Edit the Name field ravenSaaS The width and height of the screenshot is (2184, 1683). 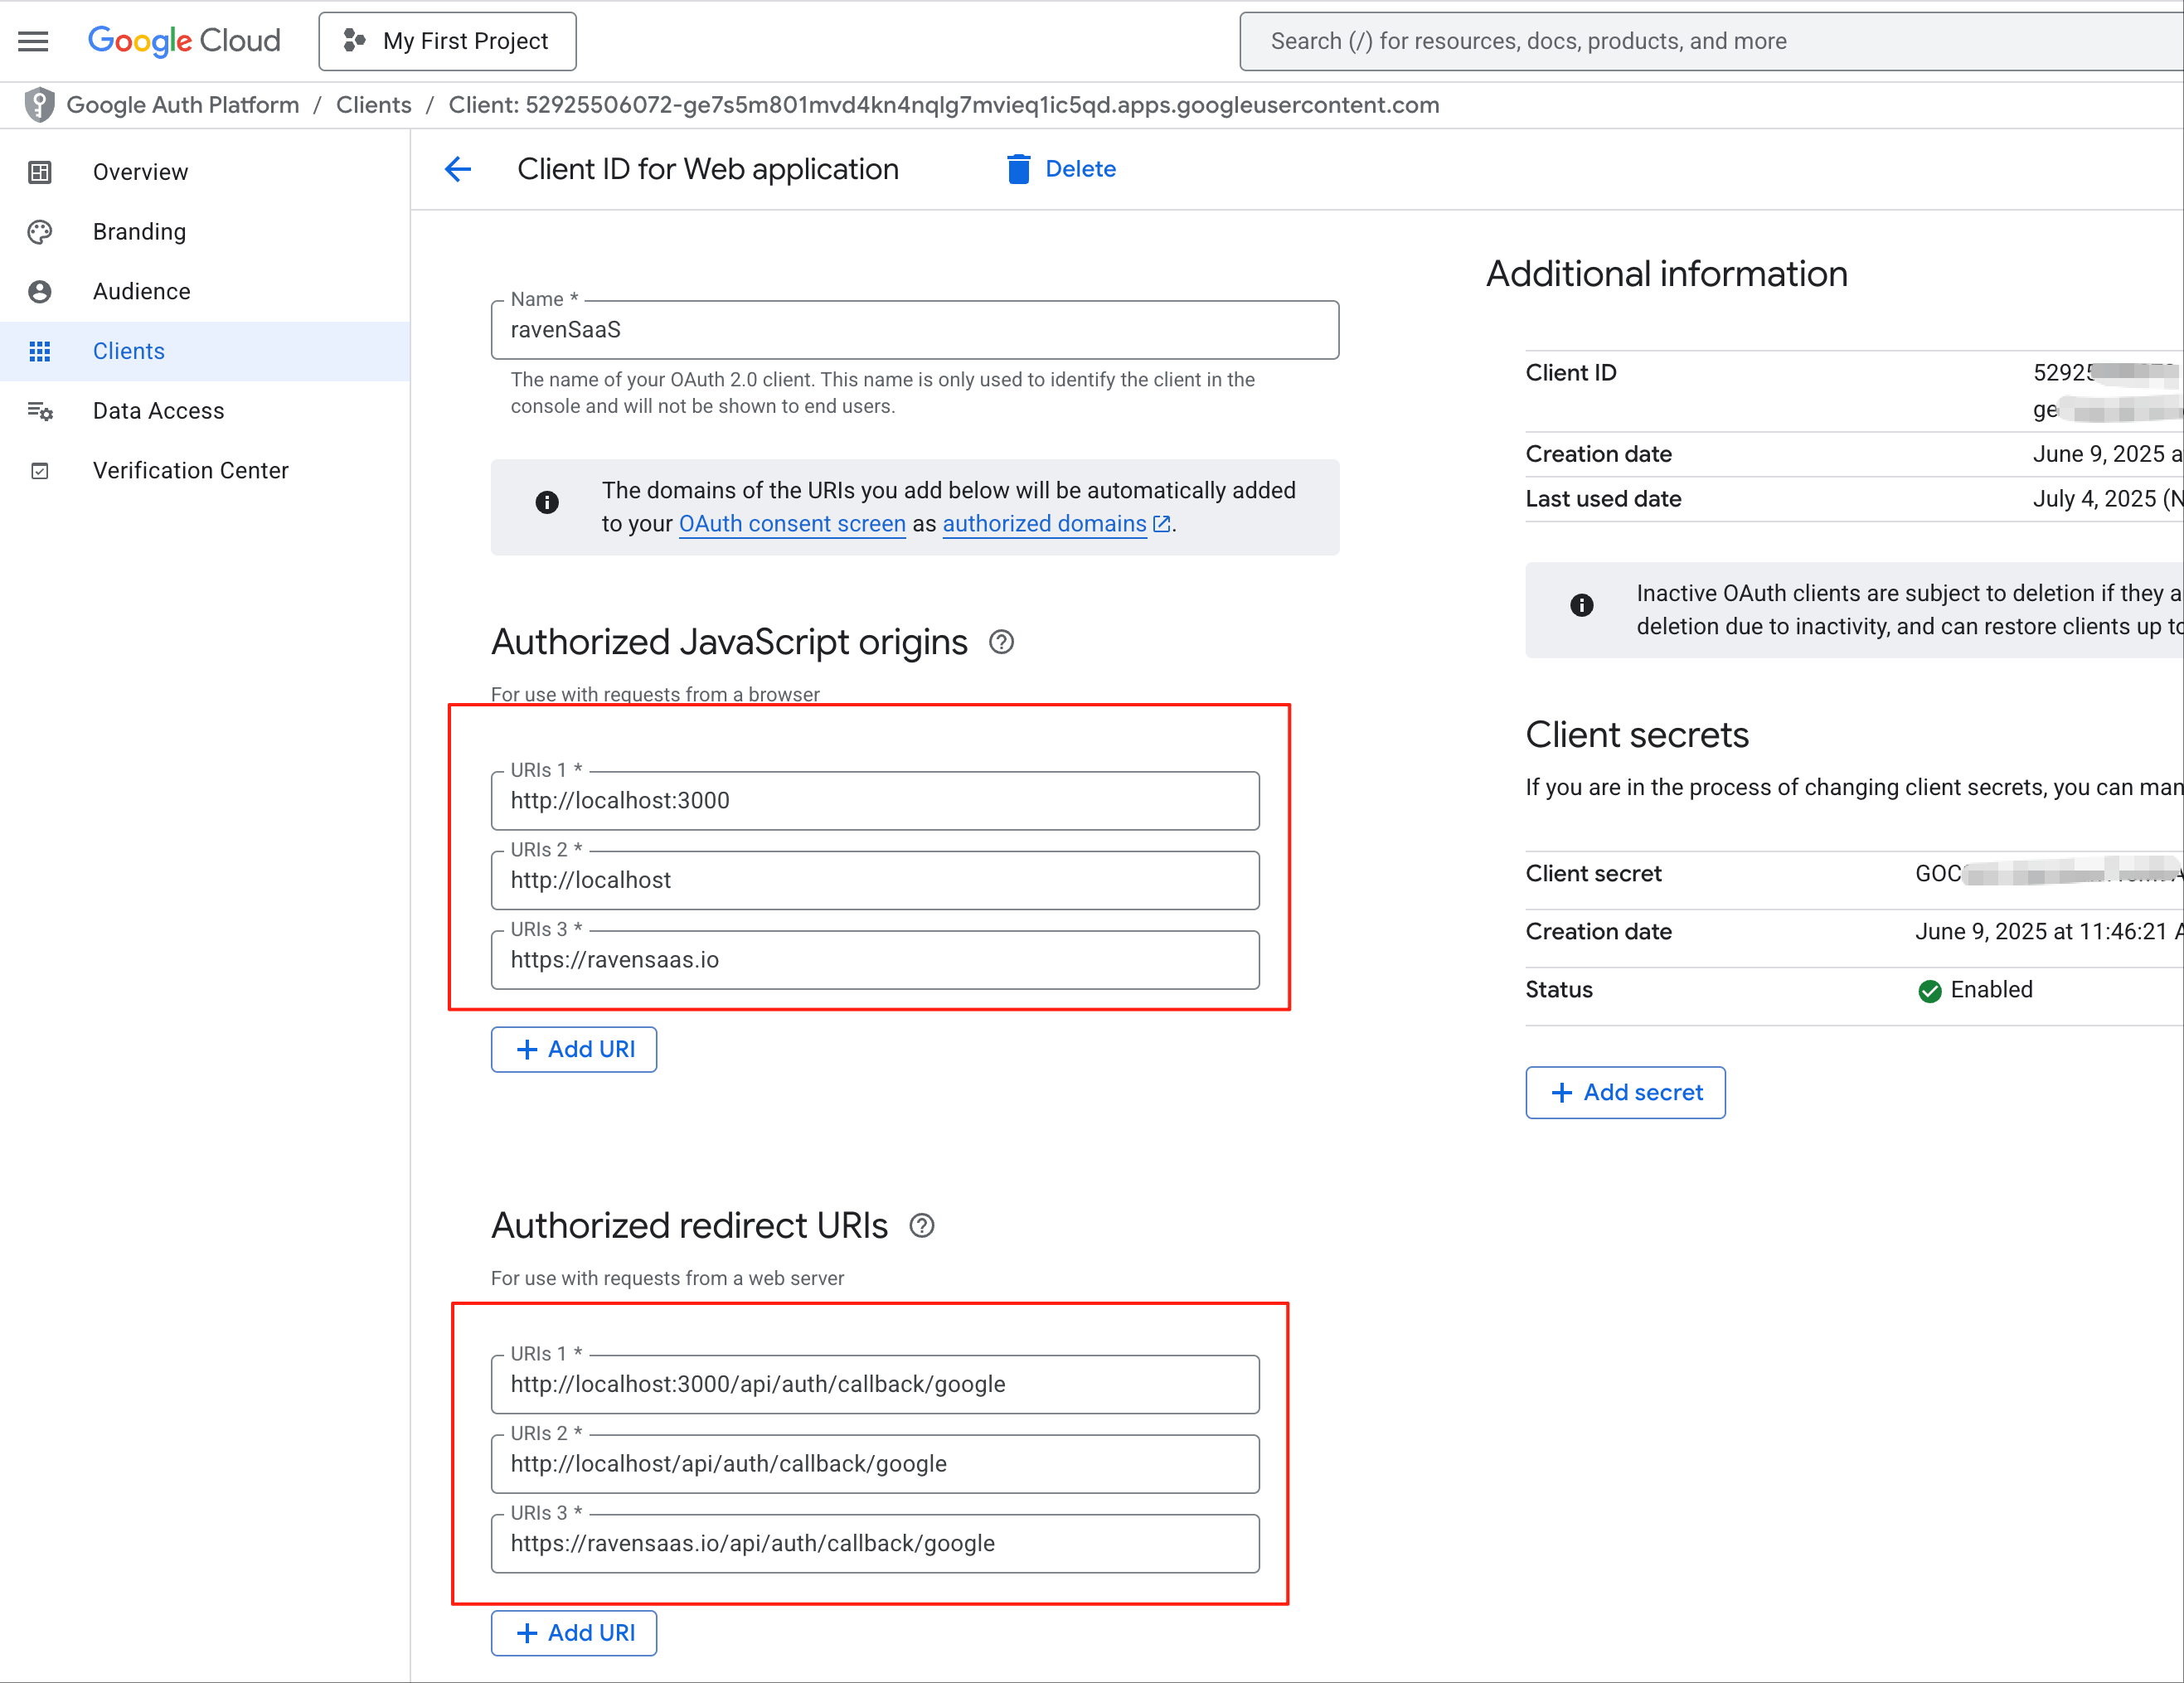[915, 330]
